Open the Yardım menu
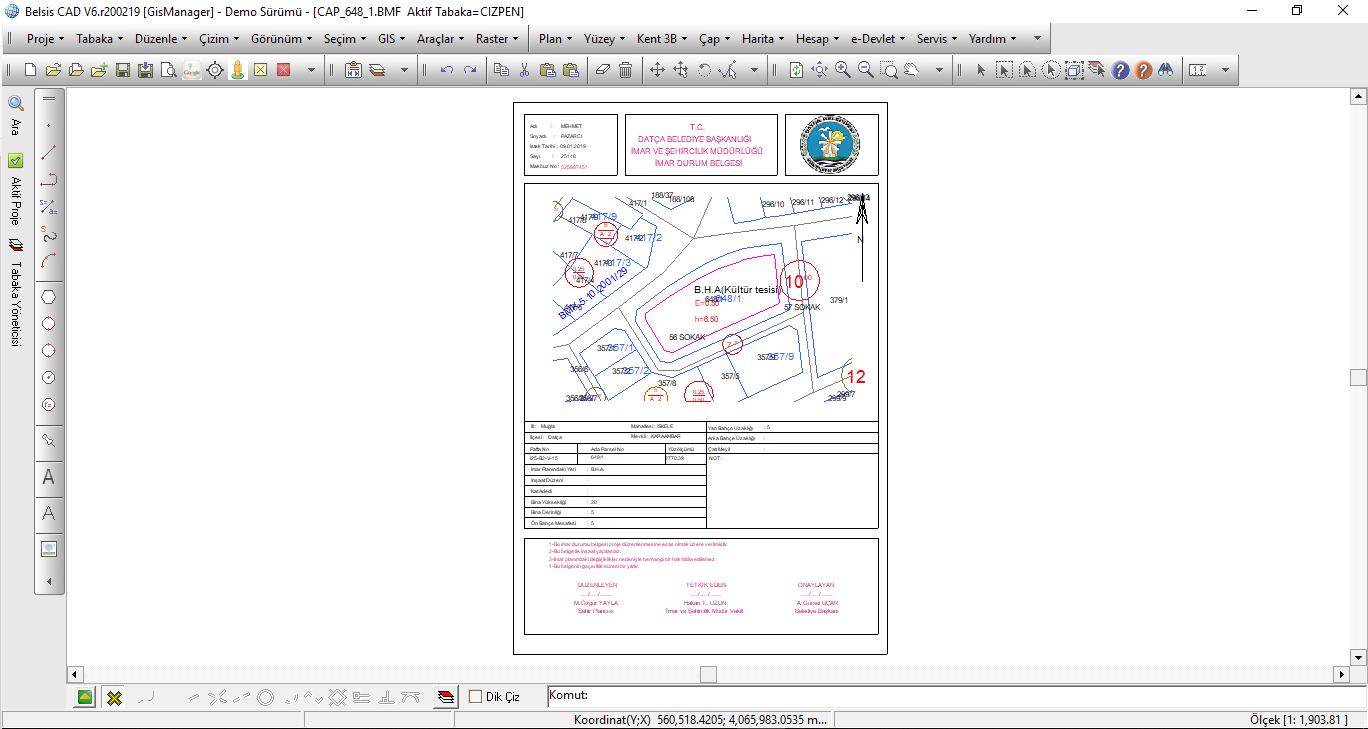This screenshot has width=1368, height=729. pos(992,39)
